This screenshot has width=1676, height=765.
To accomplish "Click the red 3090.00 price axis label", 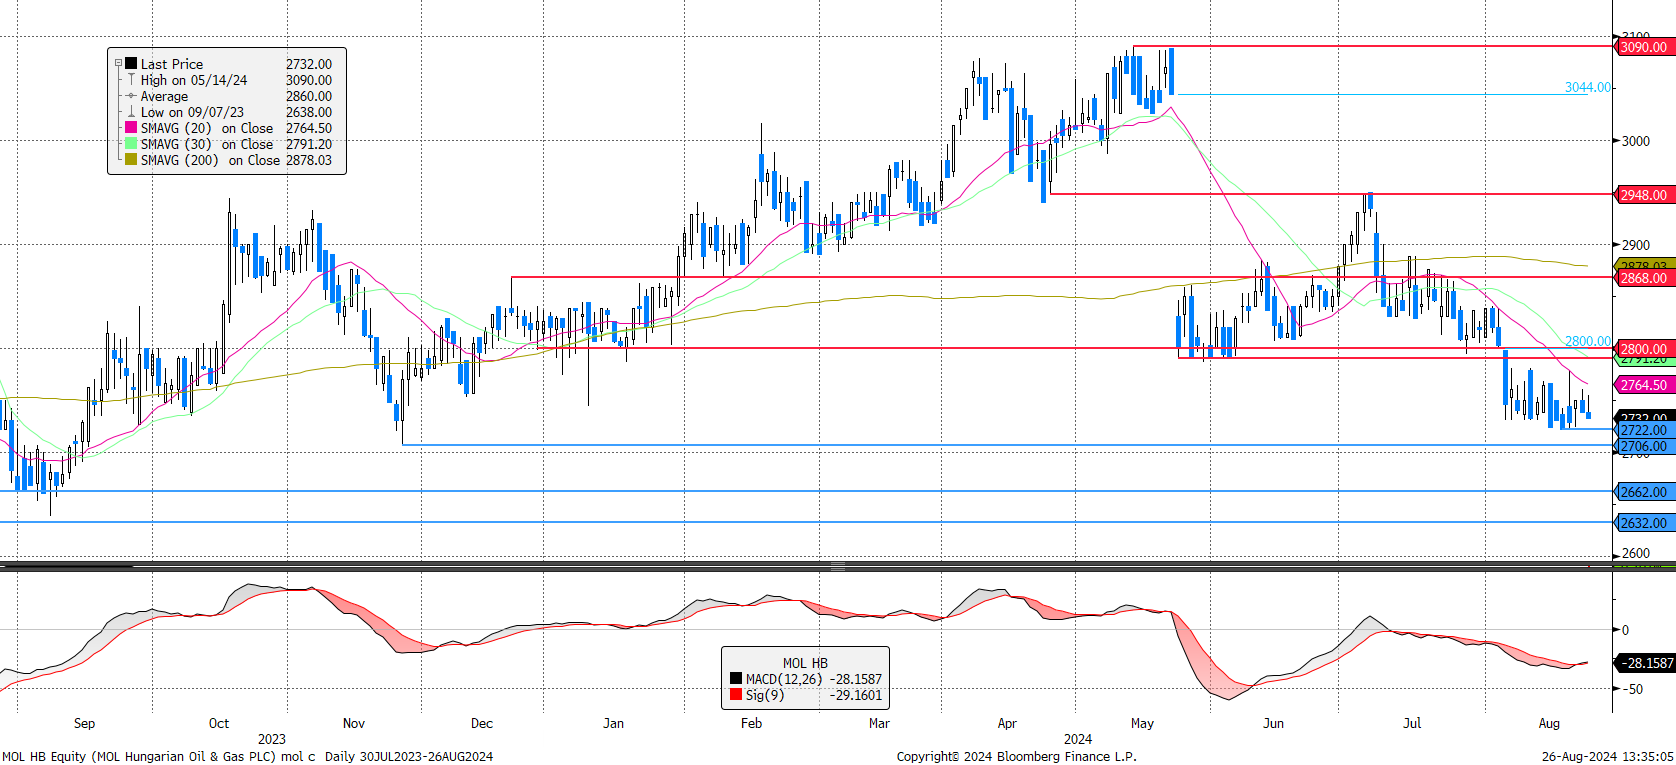I will pos(1645,47).
